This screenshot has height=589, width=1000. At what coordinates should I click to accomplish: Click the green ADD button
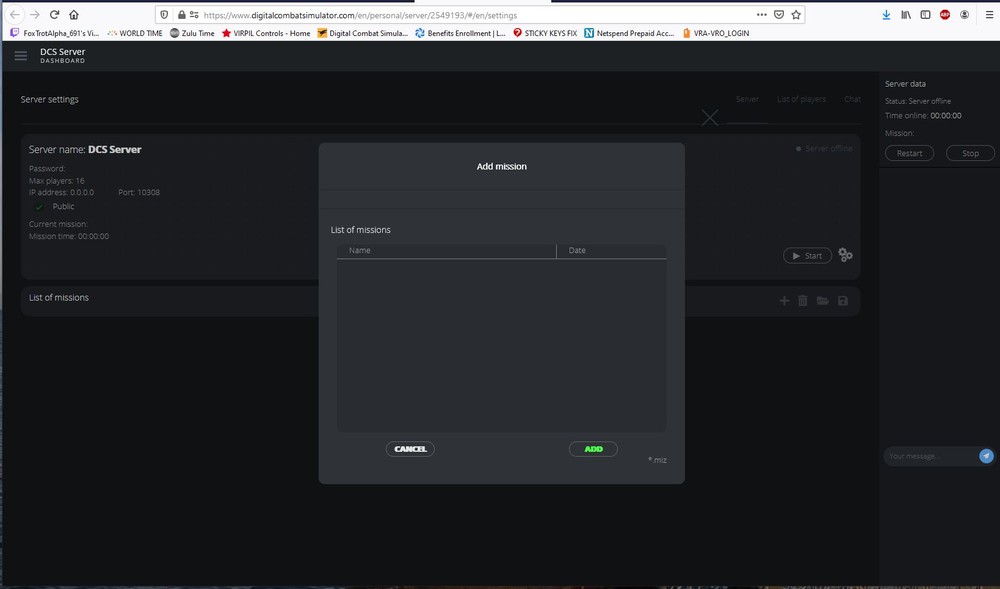593,449
